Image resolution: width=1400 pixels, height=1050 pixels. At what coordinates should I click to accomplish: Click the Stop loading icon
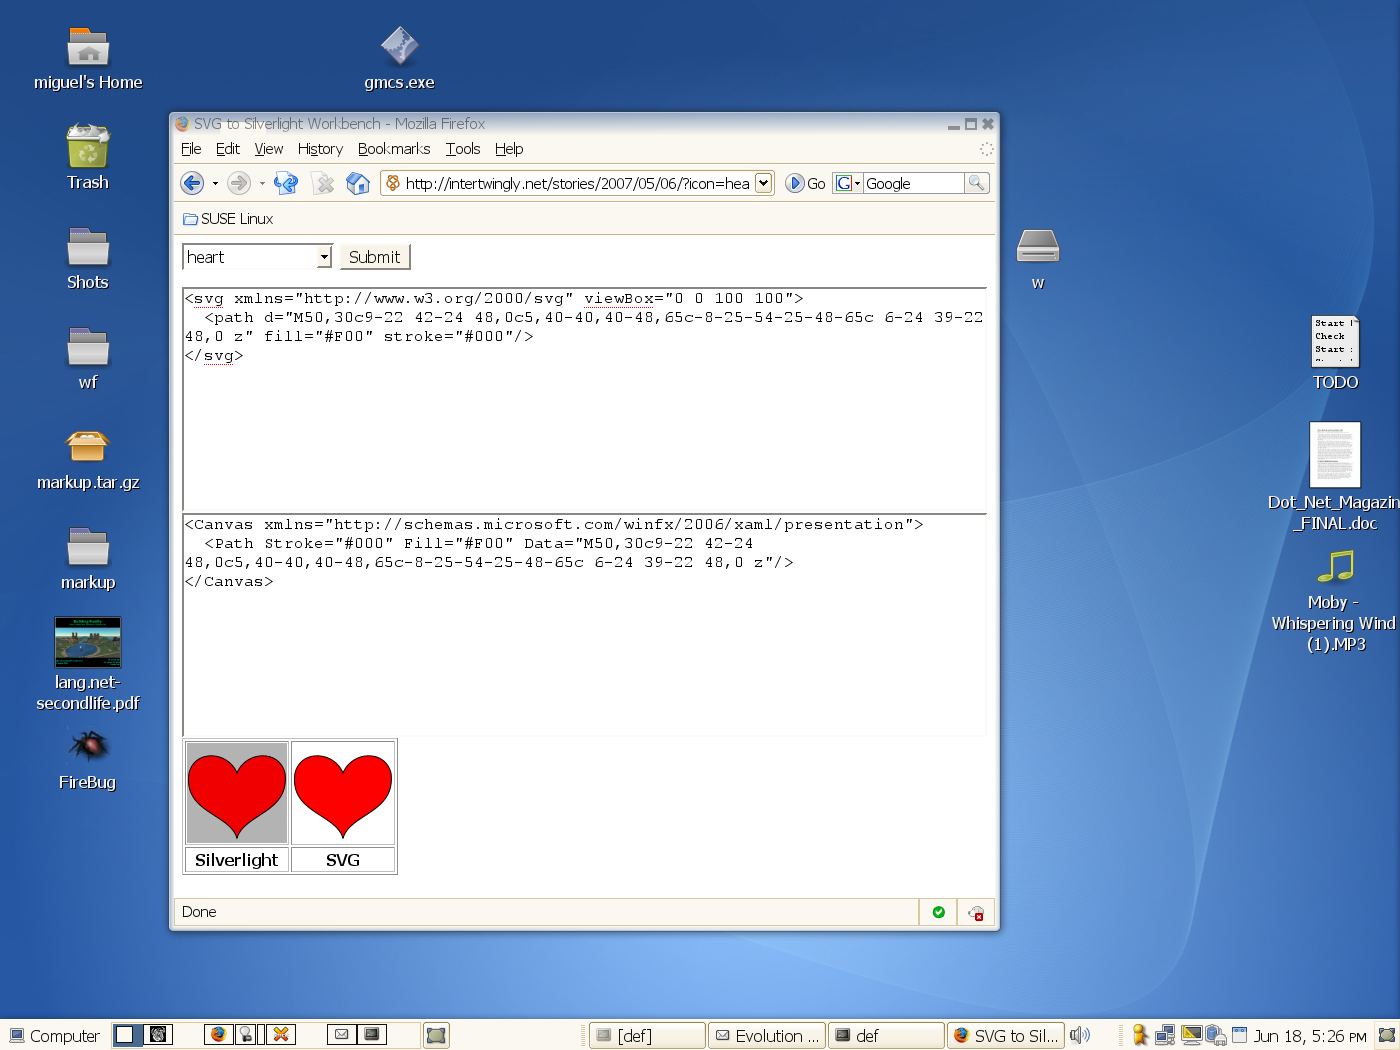pyautogui.click(x=323, y=183)
